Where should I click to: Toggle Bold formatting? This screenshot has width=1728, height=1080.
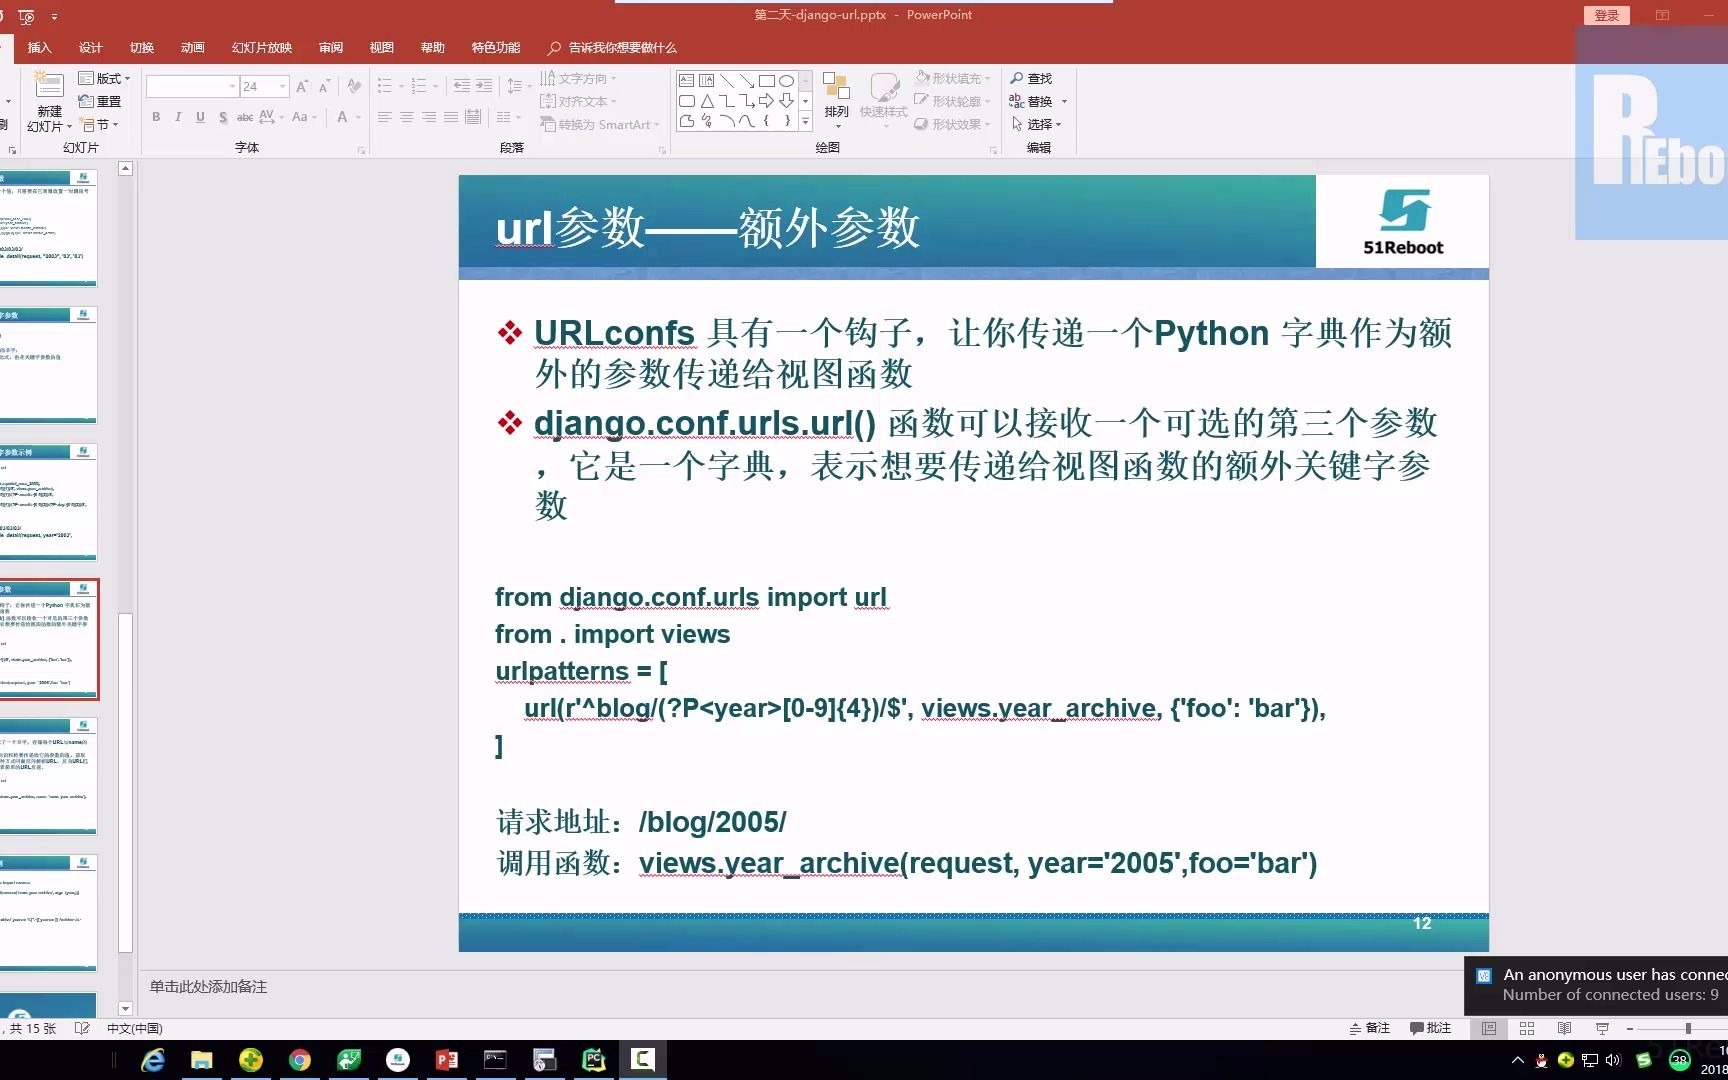pyautogui.click(x=156, y=117)
